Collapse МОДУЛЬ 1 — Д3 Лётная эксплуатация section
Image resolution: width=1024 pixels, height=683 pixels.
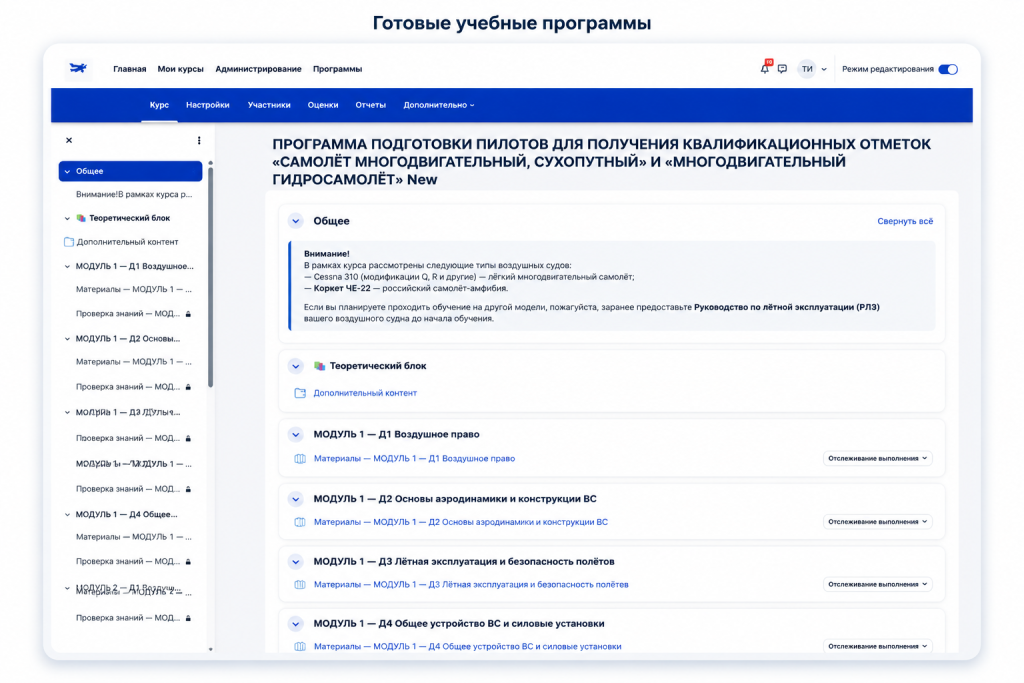coord(296,562)
